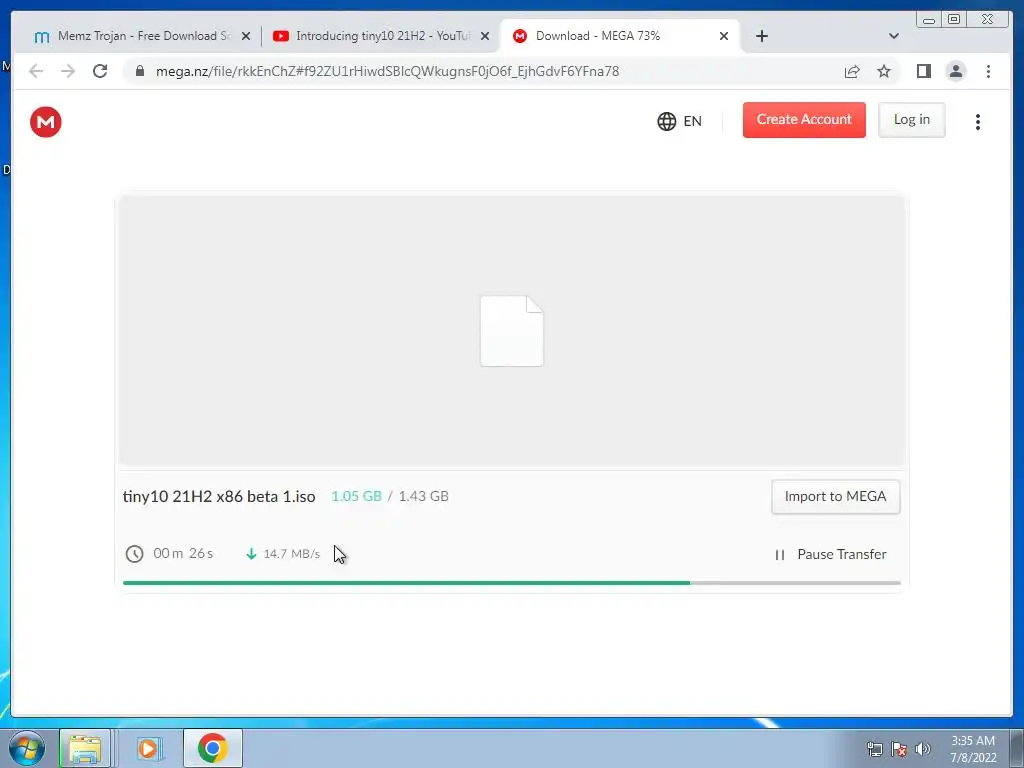The height and width of the screenshot is (768, 1024).
Task: Open the MEGA page options three-dot menu
Action: (x=978, y=122)
